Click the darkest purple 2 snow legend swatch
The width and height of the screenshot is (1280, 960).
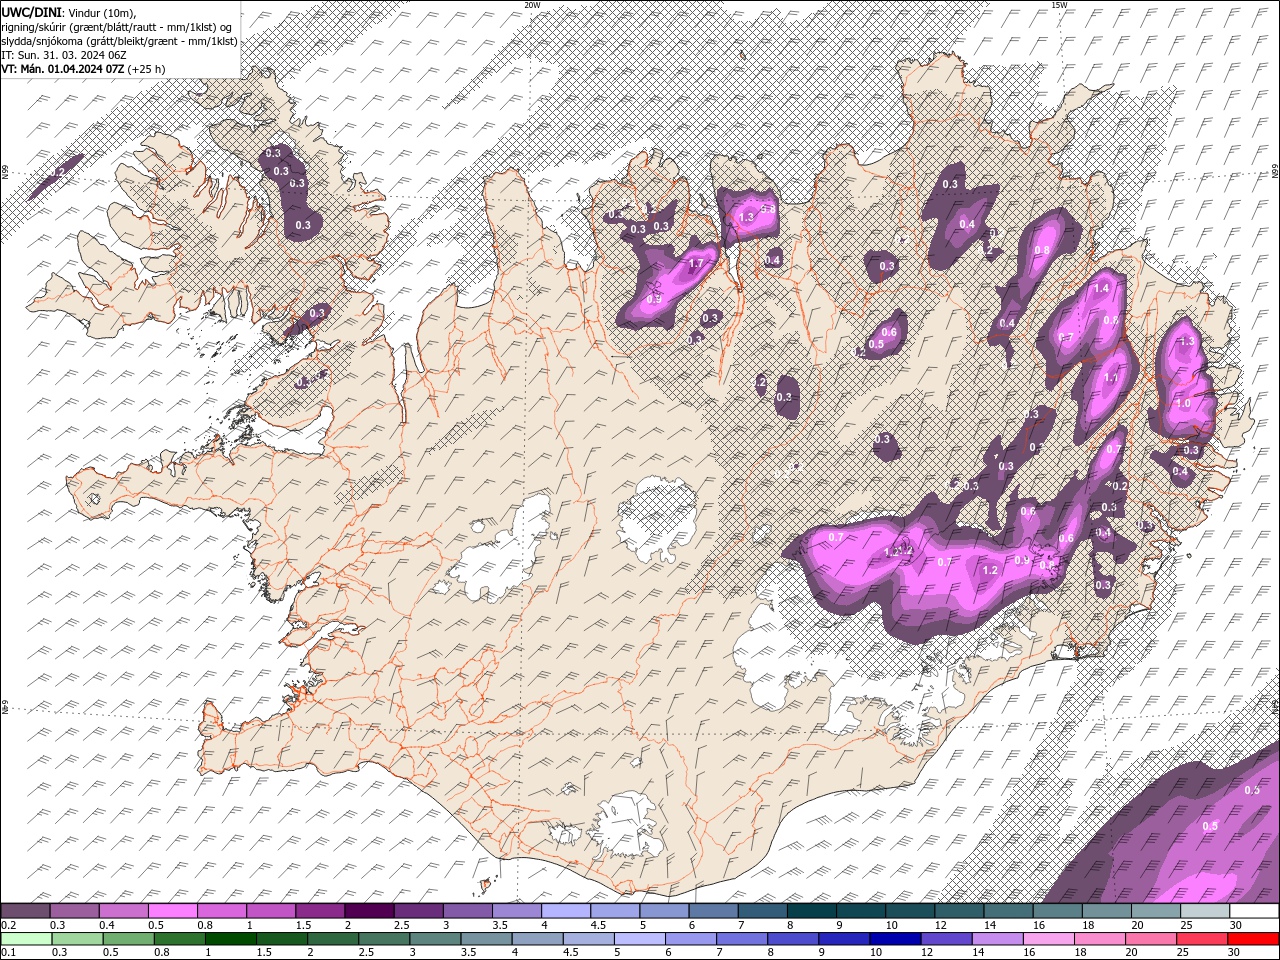(x=369, y=911)
